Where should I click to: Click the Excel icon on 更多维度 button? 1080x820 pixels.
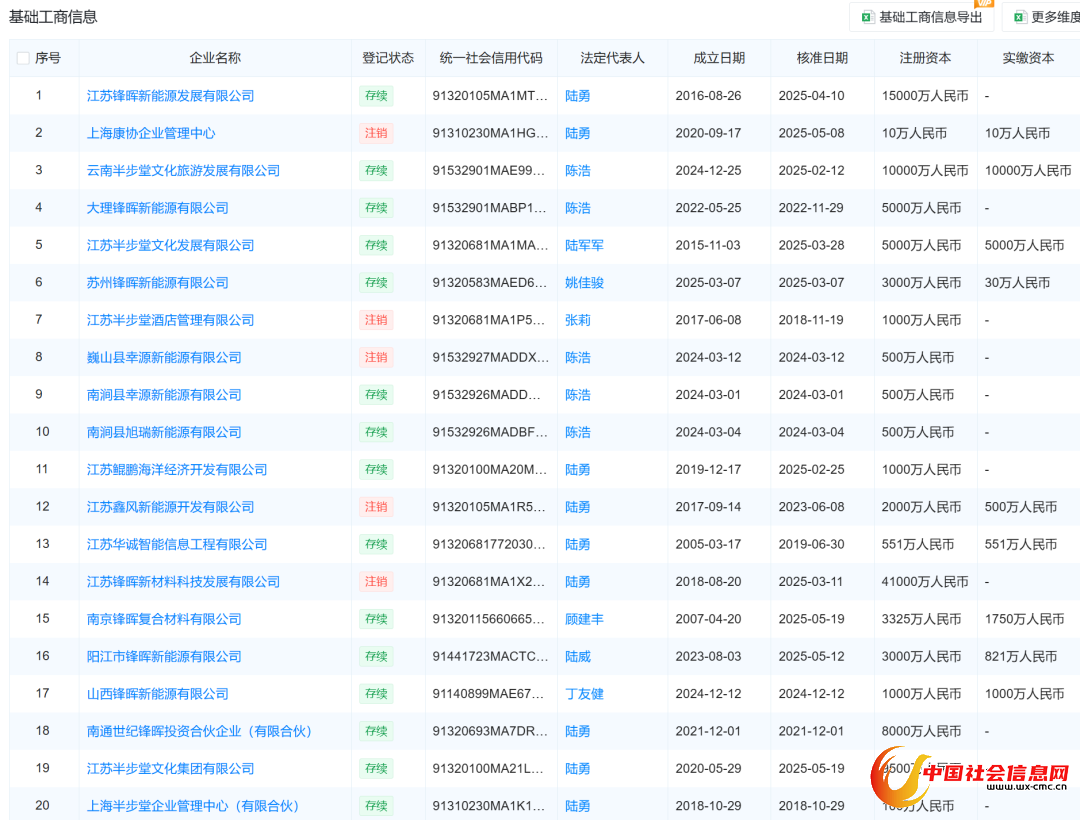1019,17
